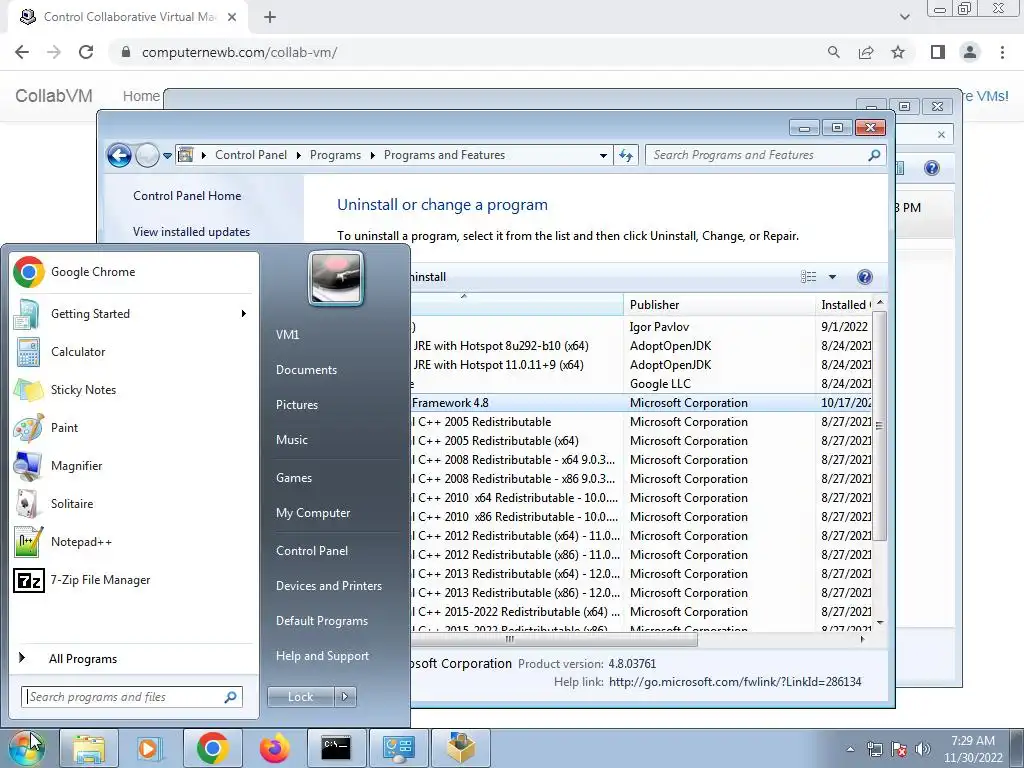Open Devices and Printers
Image resolution: width=1024 pixels, height=768 pixels.
[329, 586]
